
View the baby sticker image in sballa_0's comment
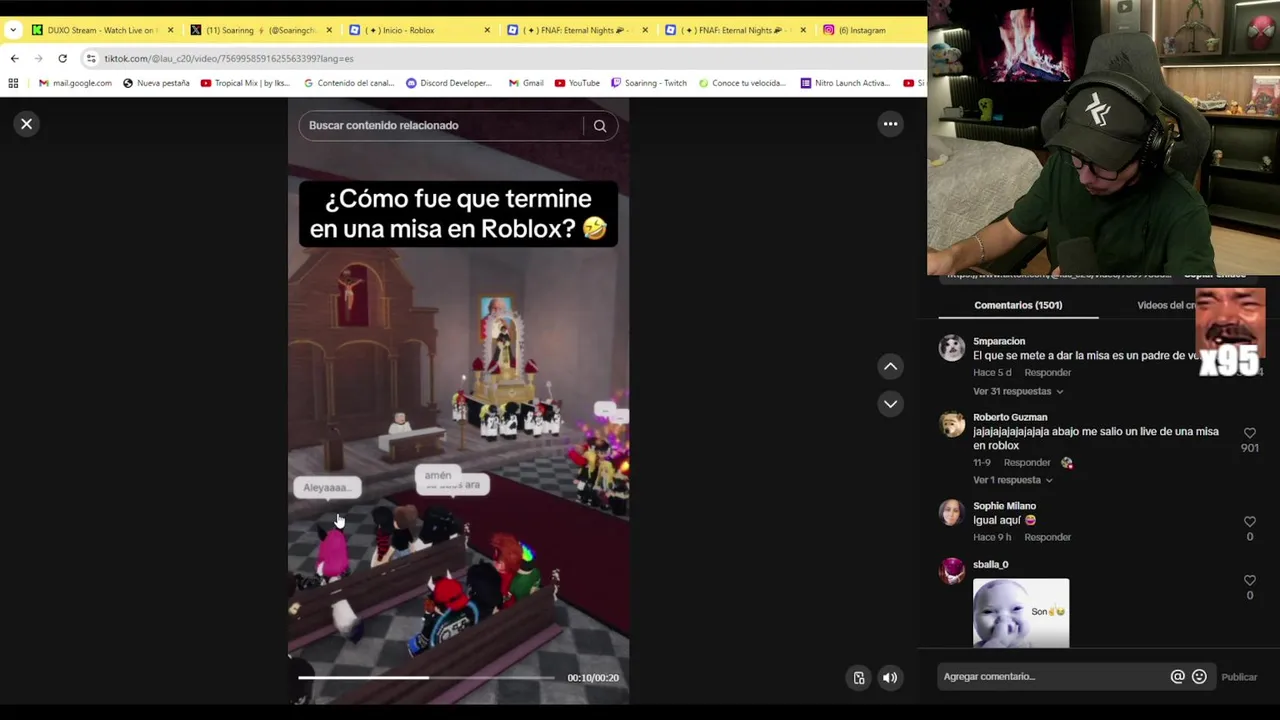(x=1021, y=613)
